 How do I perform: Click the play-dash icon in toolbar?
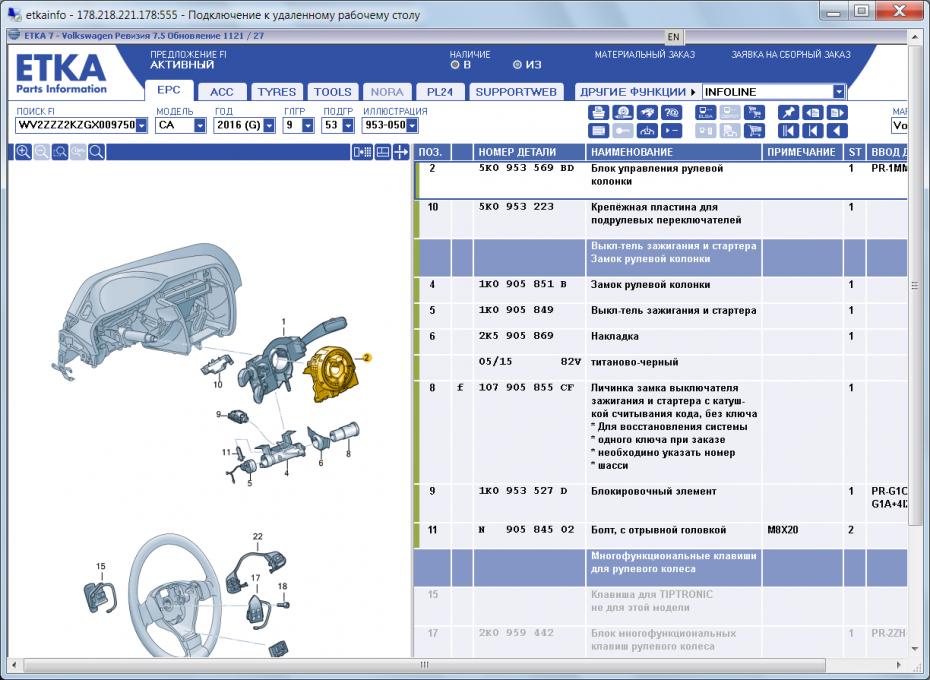pos(671,131)
